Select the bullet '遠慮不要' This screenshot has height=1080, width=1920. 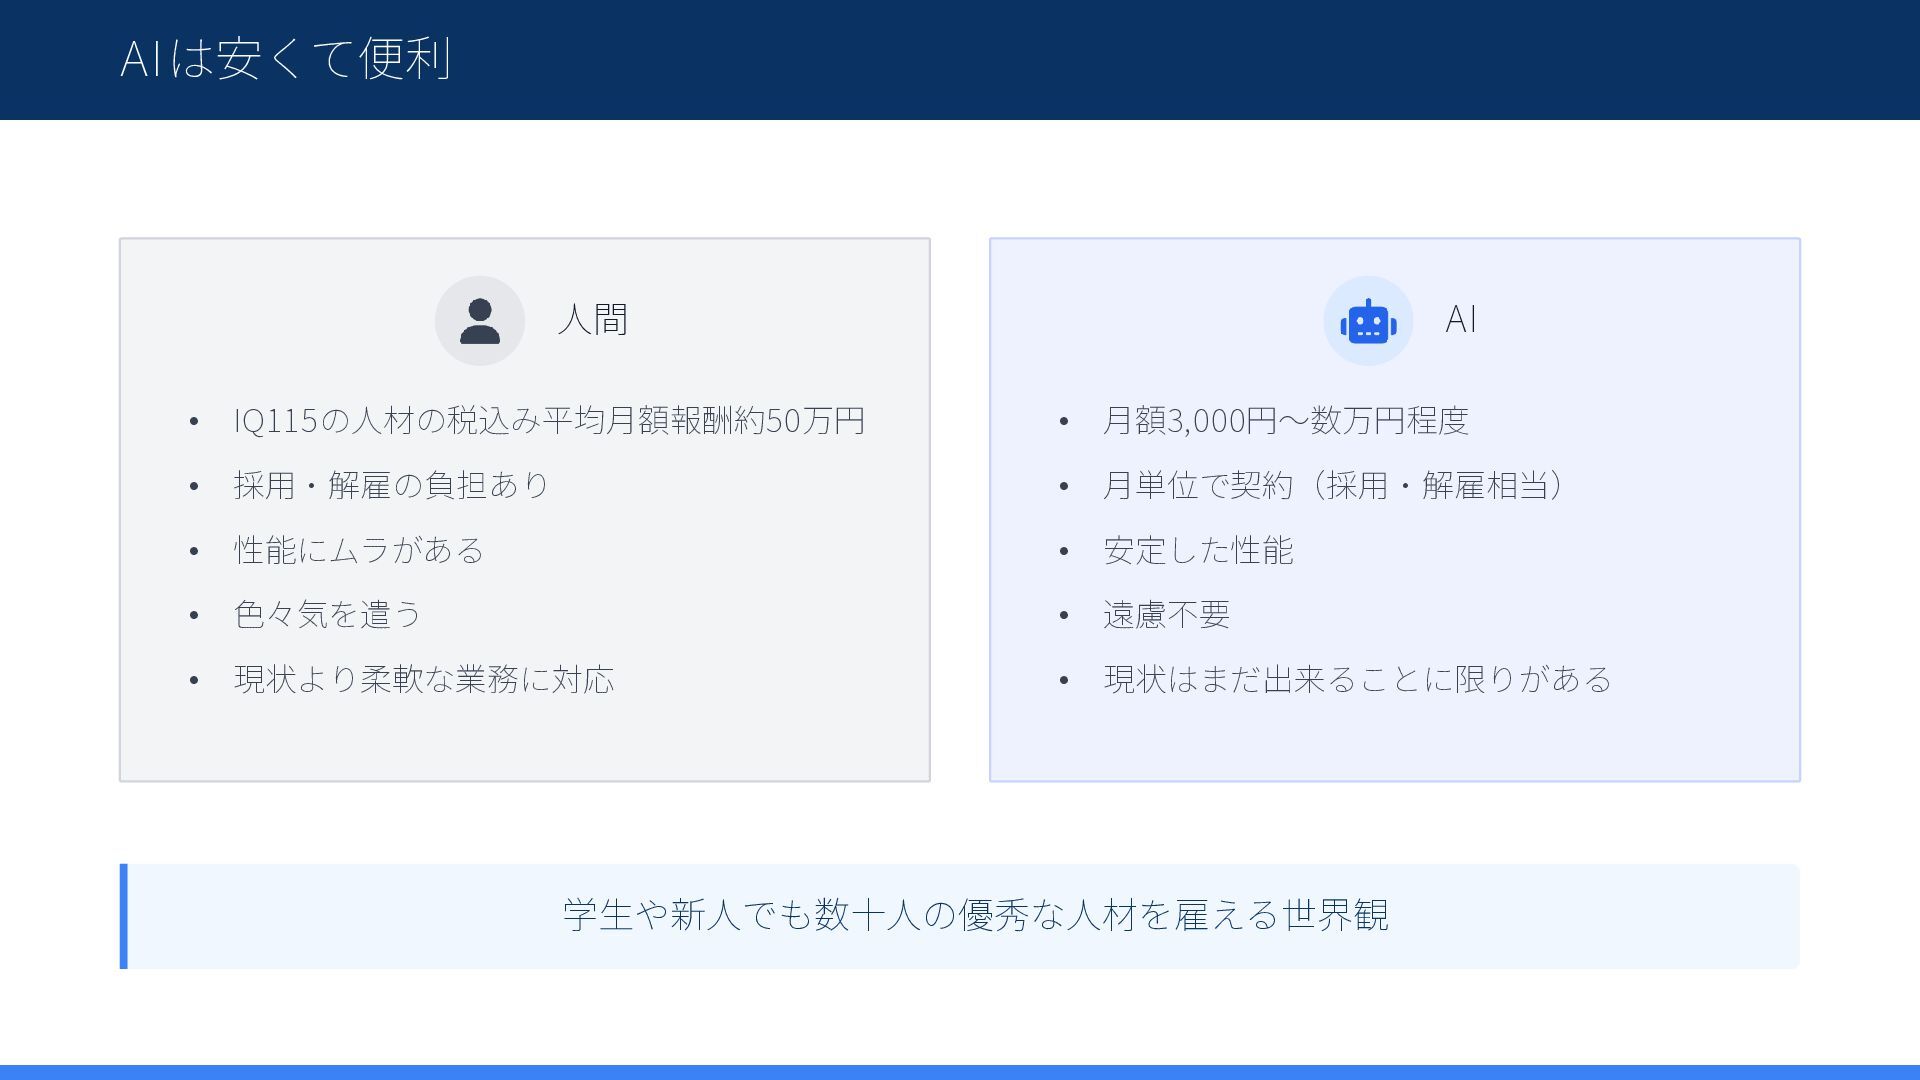click(1166, 615)
